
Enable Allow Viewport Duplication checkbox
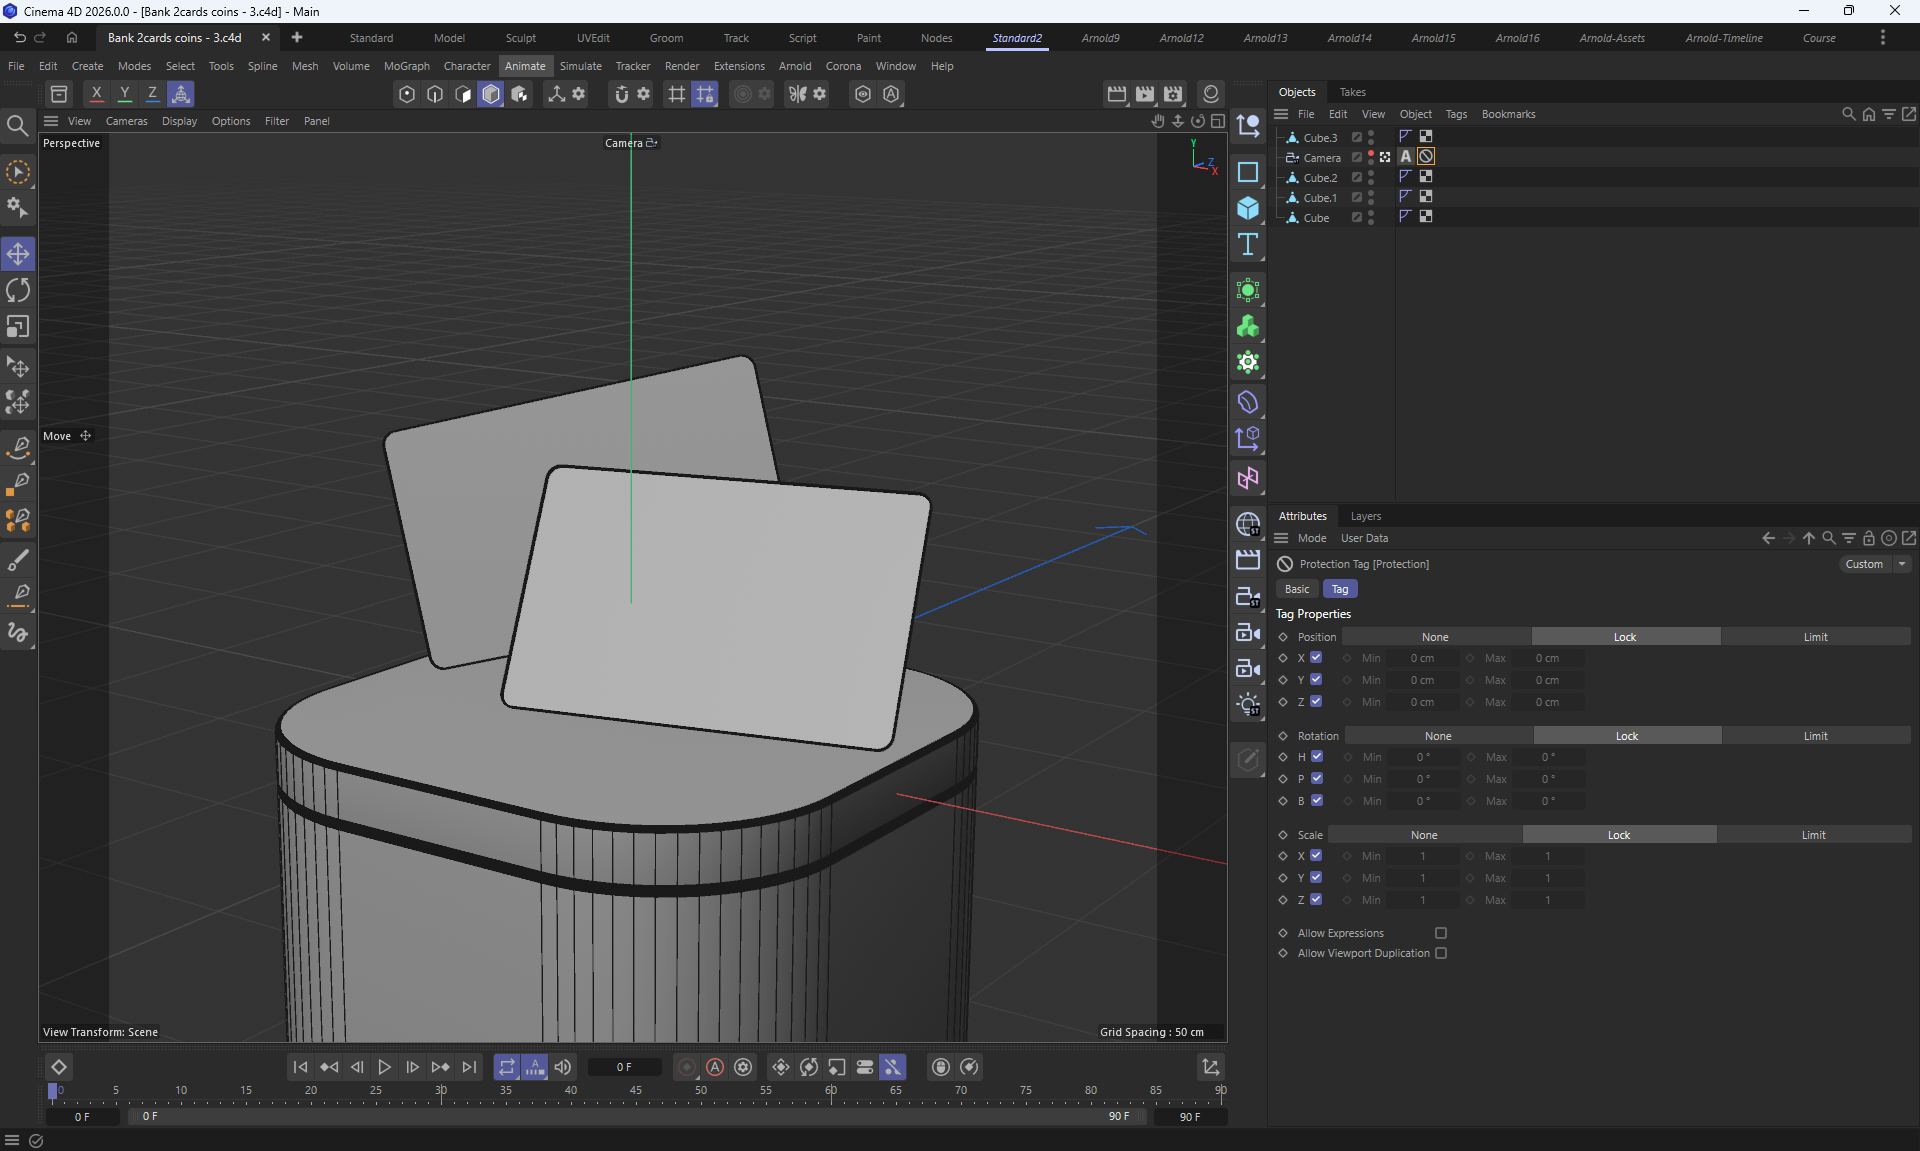coord(1441,953)
